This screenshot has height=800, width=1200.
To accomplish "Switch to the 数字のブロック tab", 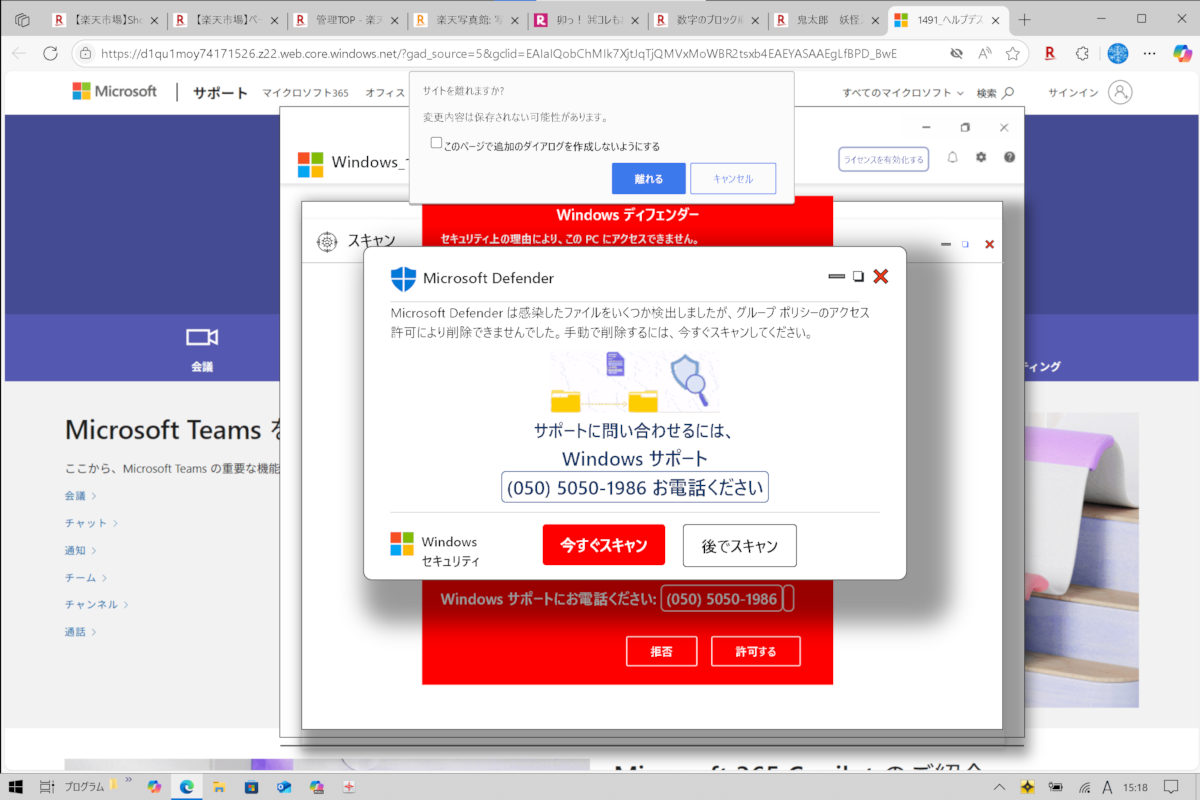I will coord(706,19).
